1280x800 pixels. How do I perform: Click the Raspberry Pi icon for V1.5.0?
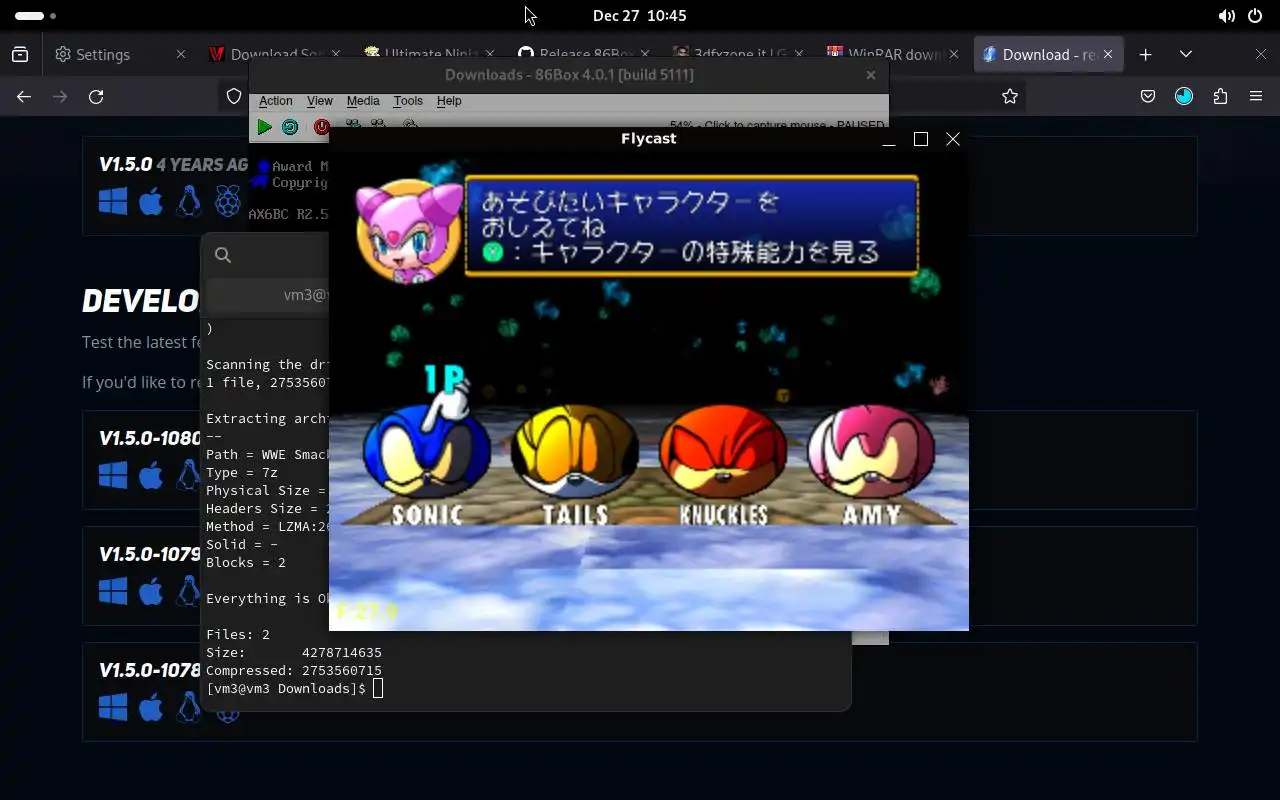tap(228, 202)
